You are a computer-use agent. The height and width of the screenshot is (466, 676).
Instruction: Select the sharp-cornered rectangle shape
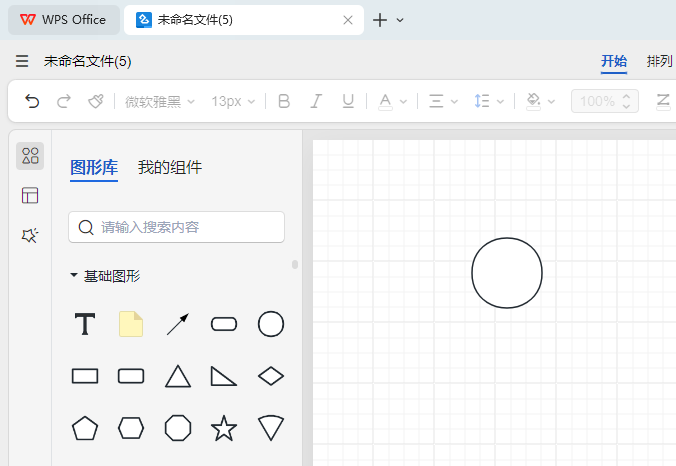point(85,376)
